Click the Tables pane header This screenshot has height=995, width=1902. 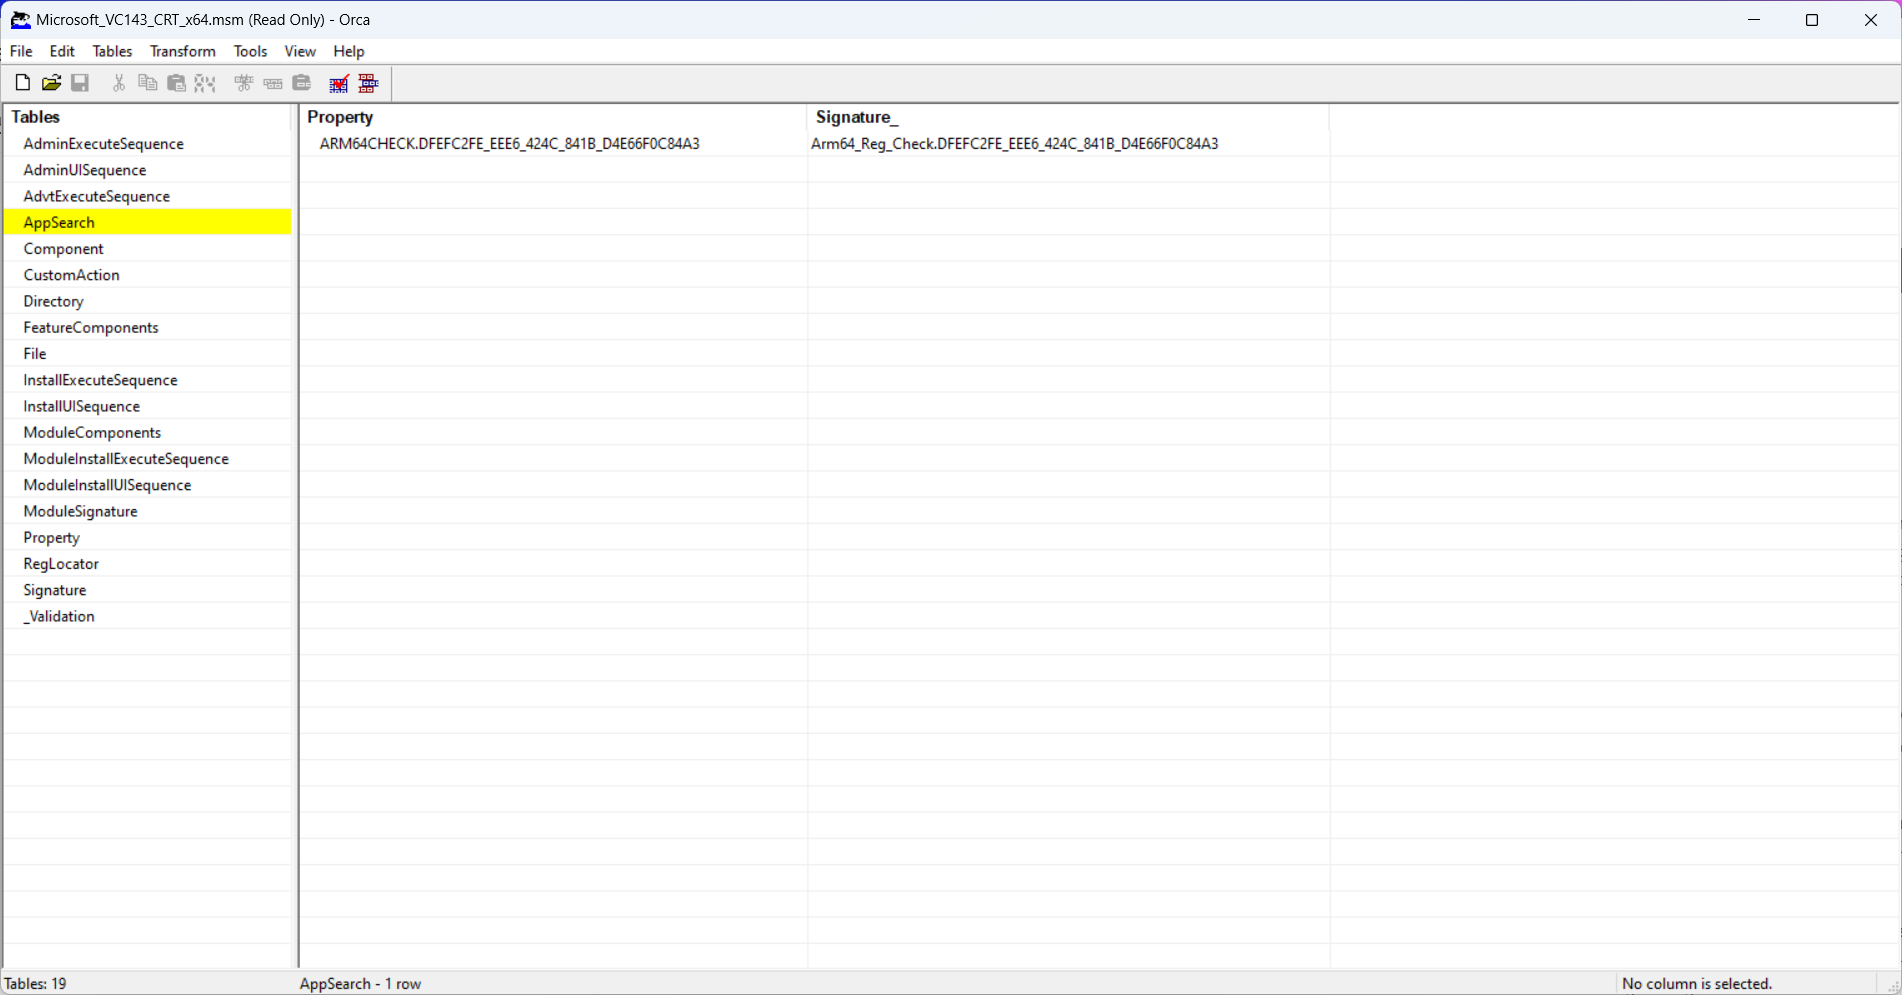point(148,117)
